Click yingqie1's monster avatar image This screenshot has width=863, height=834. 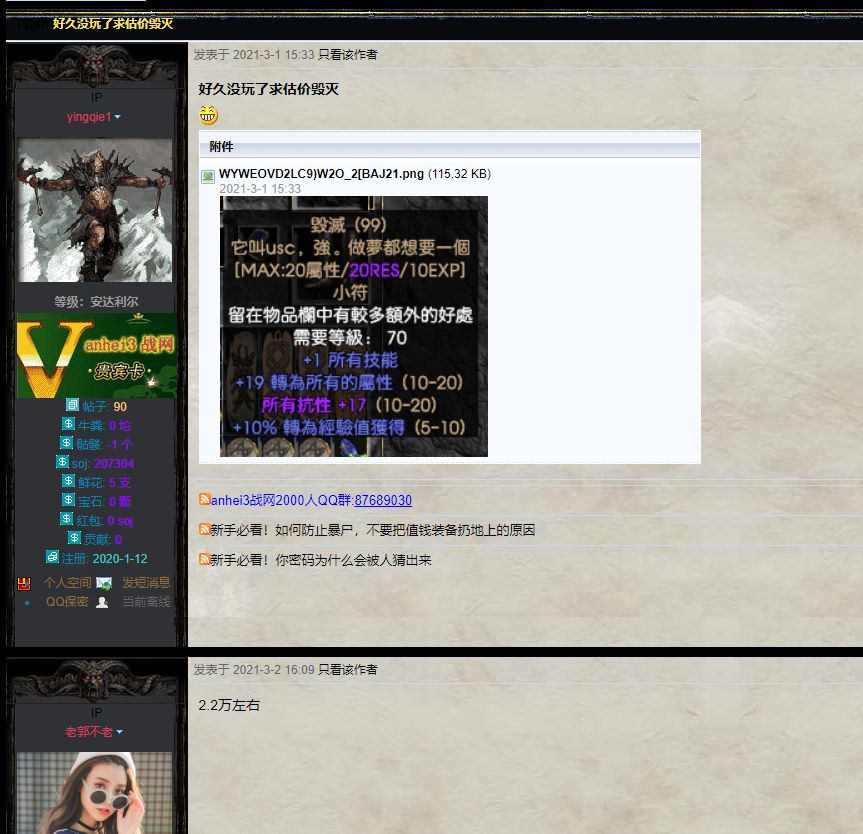(x=95, y=210)
